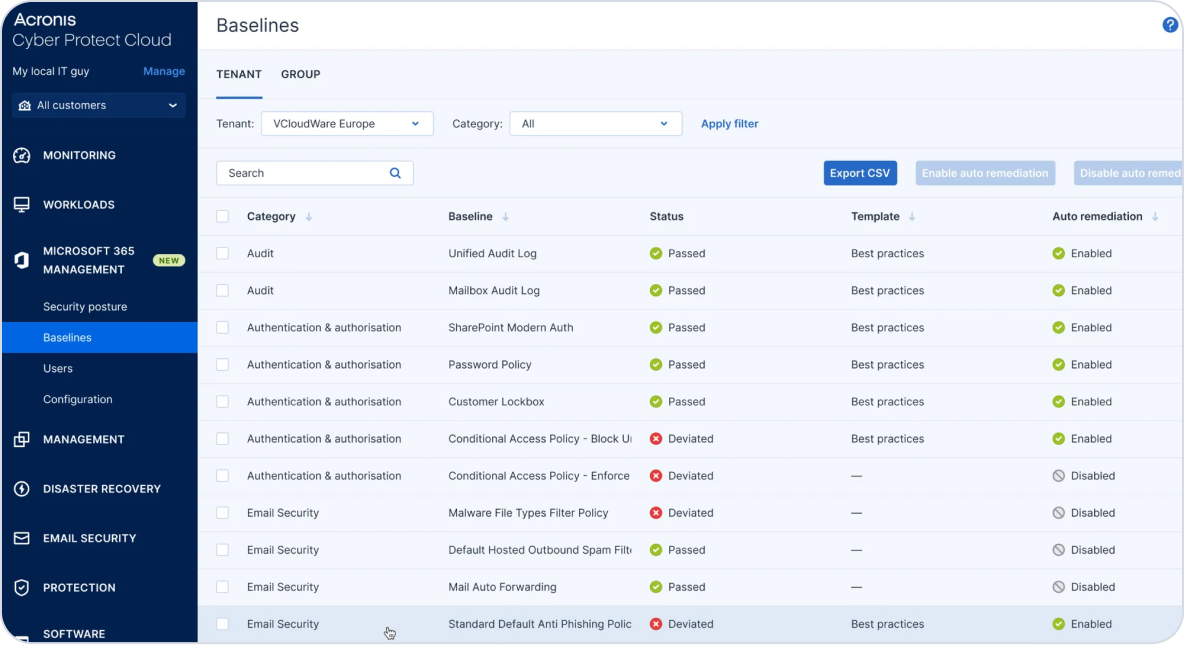This screenshot has width=1184, height=645.
Task: Focus the Search input field
Action: [300, 173]
